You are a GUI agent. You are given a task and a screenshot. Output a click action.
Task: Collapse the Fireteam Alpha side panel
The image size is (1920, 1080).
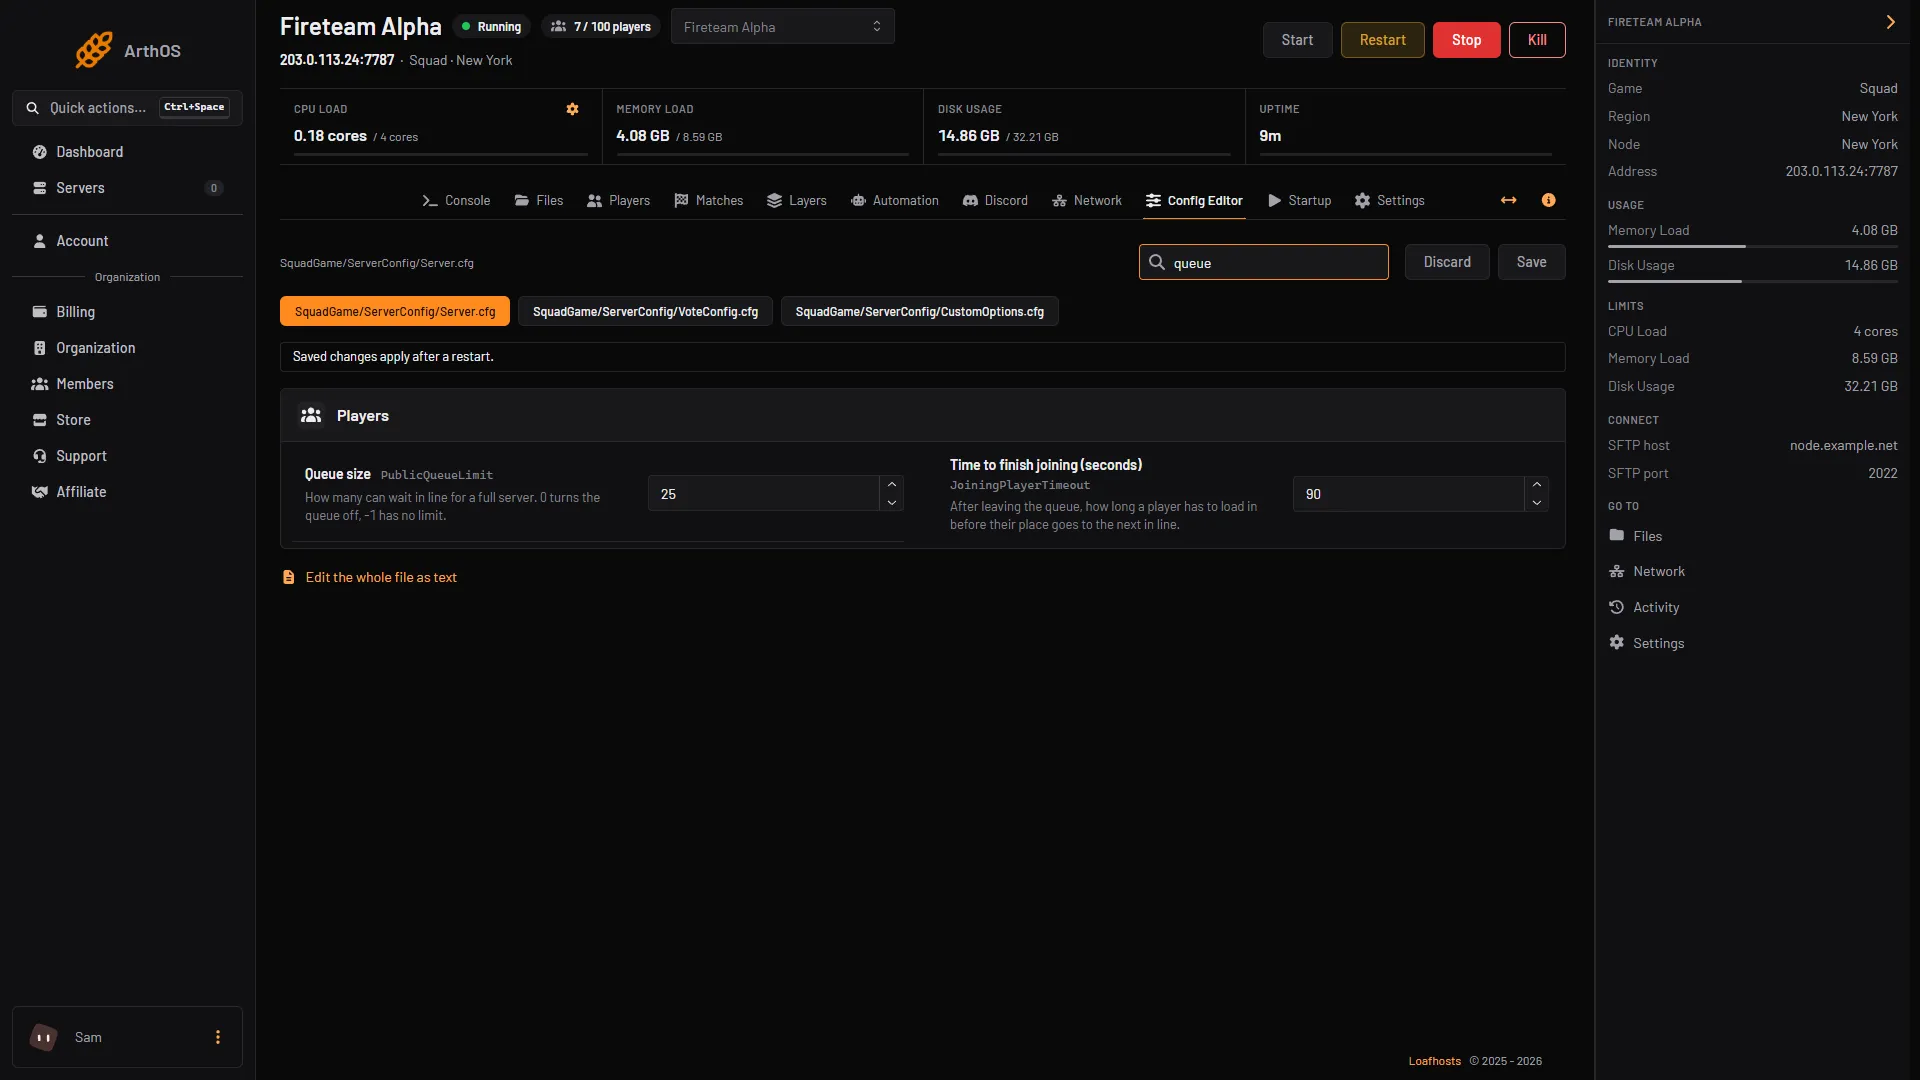pyautogui.click(x=1890, y=22)
